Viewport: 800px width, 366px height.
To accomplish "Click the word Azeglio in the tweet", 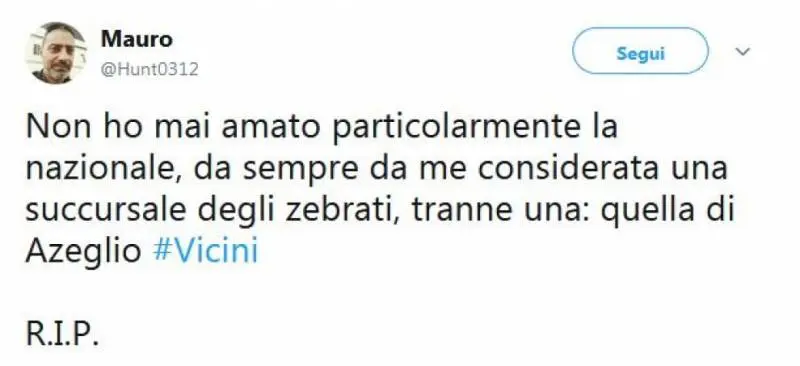I will (x=83, y=253).
